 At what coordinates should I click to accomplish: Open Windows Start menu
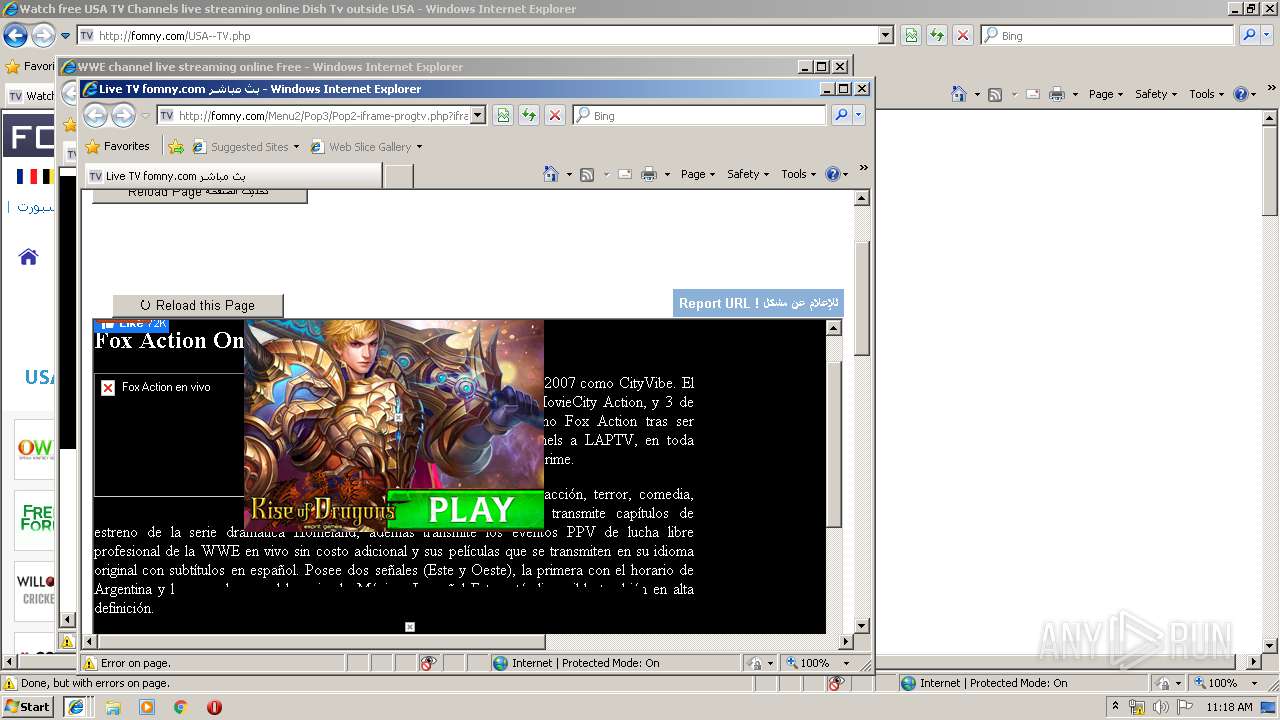[27, 707]
